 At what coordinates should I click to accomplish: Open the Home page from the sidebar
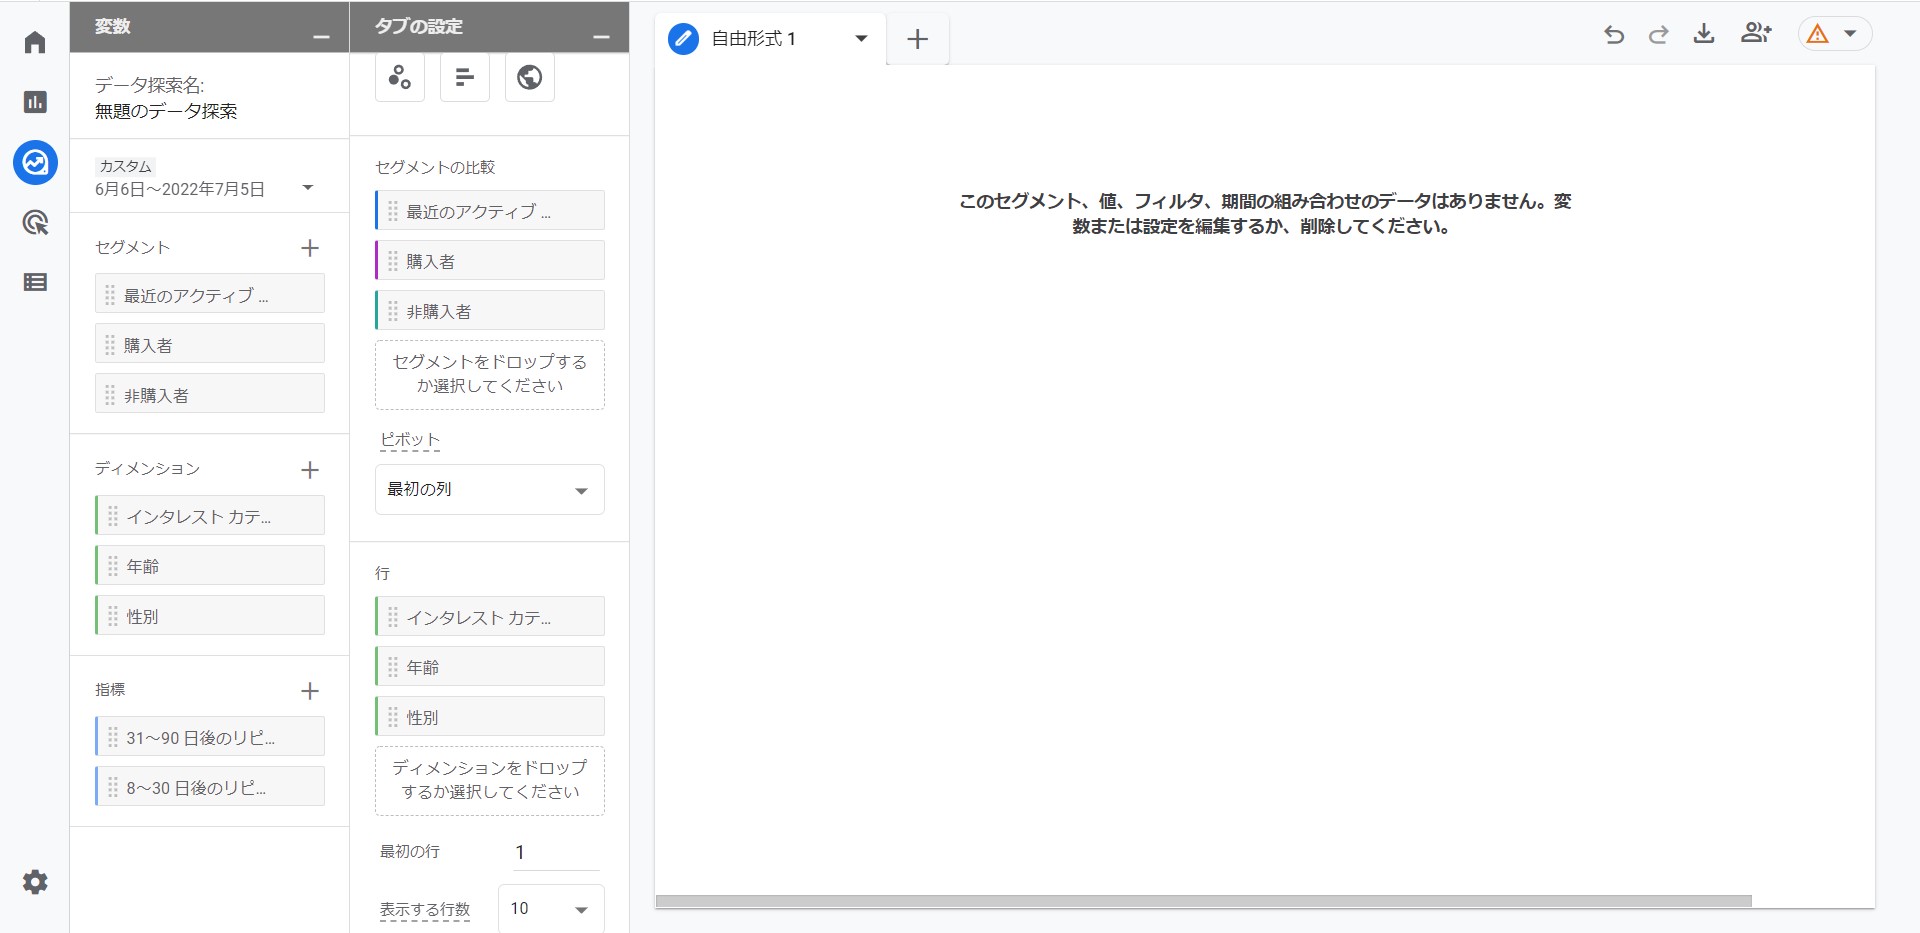click(35, 42)
